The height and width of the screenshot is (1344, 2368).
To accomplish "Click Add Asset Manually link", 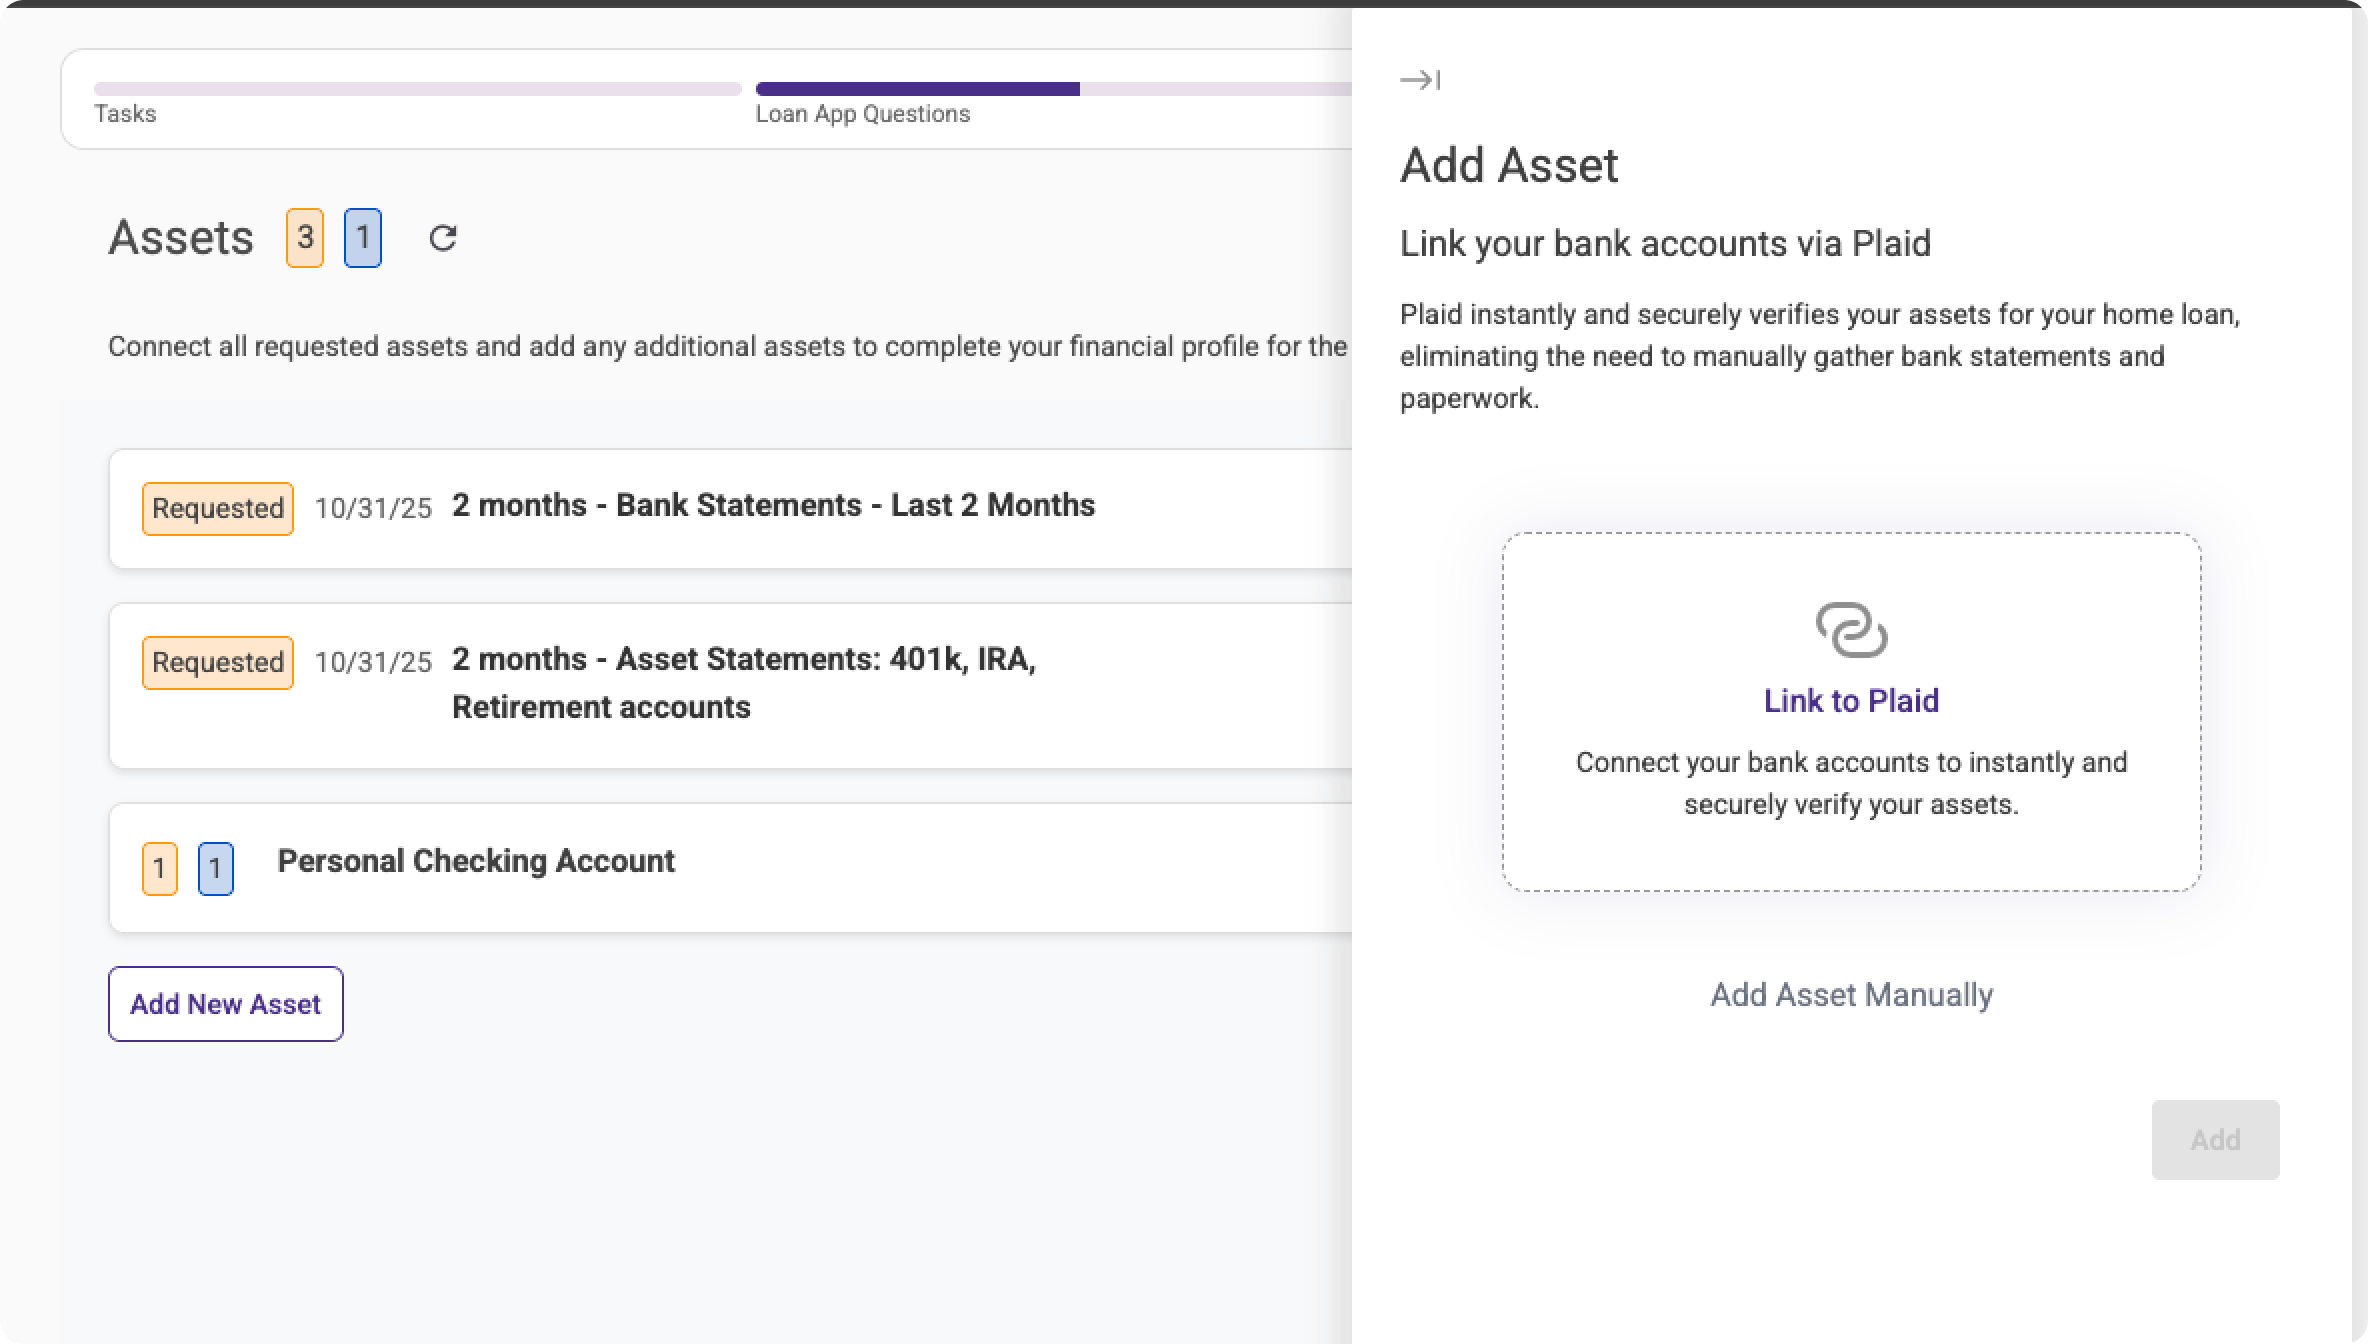I will tap(1851, 995).
